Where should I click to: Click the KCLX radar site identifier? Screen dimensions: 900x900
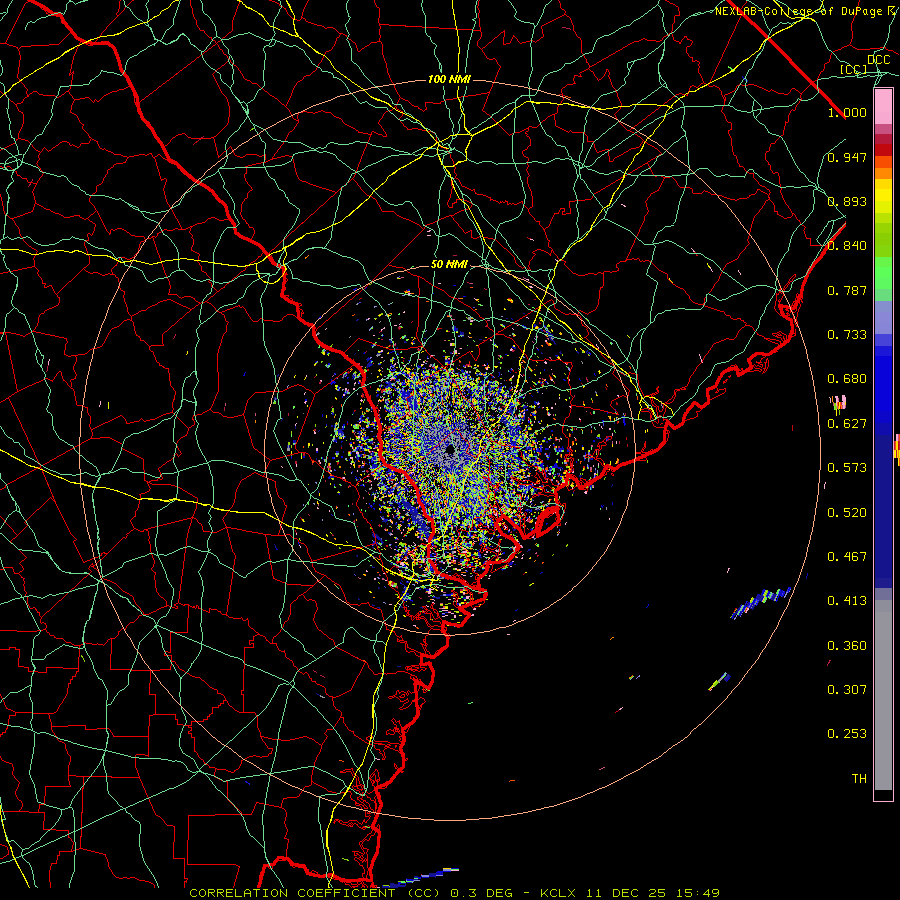coord(558,893)
